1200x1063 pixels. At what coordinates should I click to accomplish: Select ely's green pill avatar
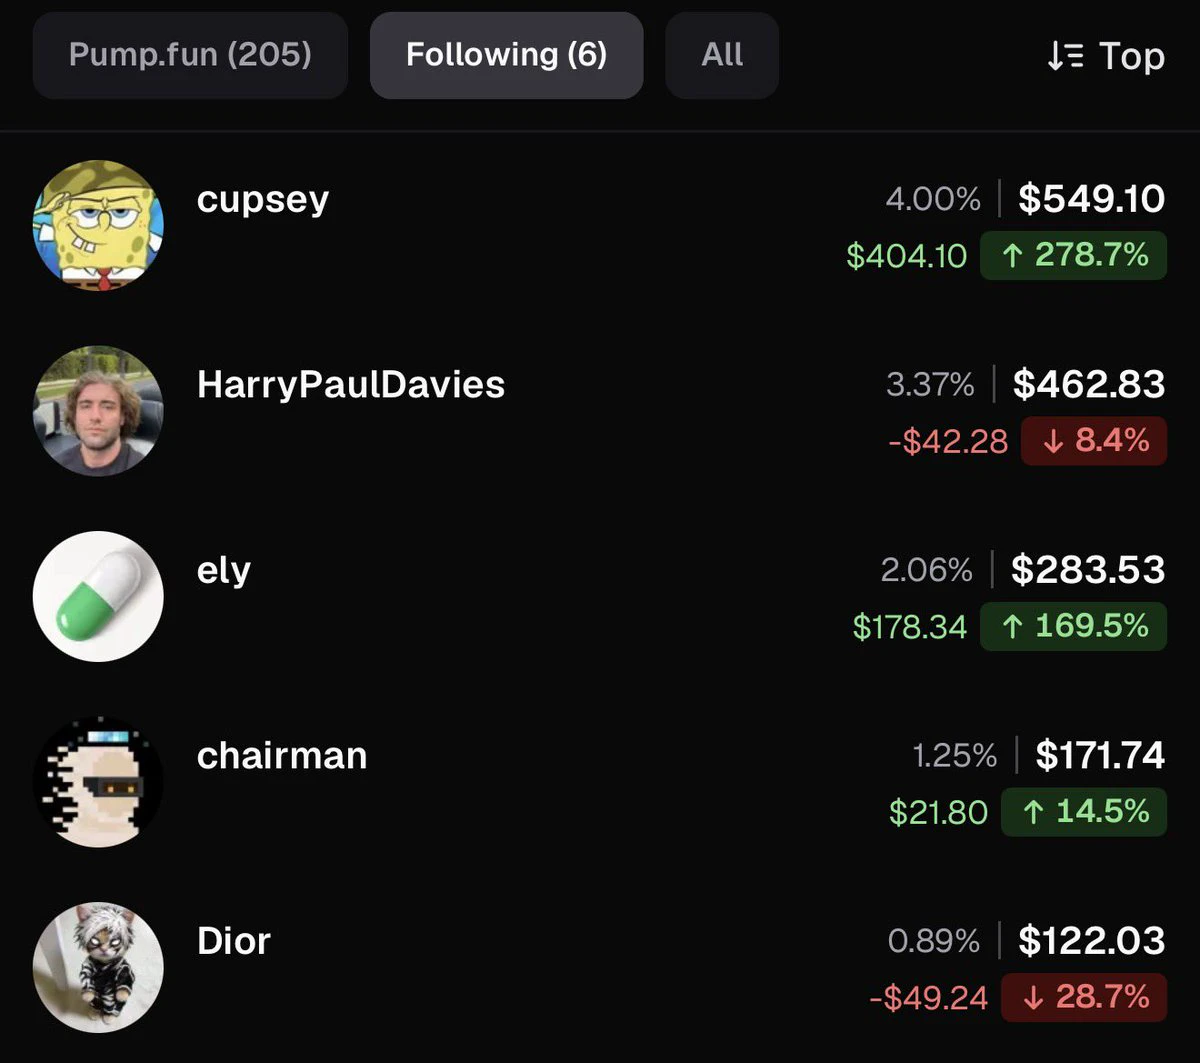pos(98,596)
